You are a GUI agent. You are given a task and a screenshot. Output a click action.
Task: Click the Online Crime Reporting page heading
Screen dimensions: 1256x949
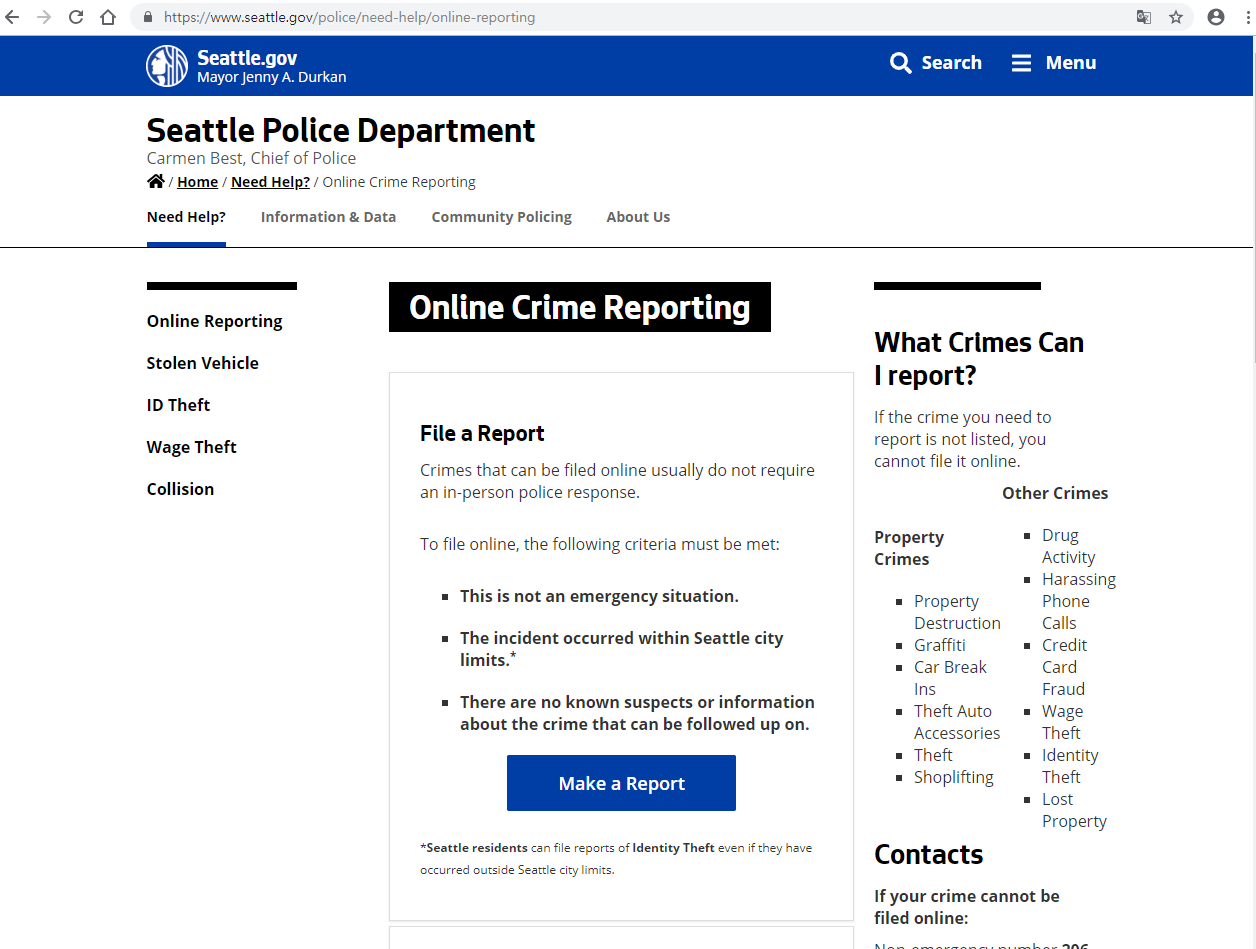click(x=580, y=307)
